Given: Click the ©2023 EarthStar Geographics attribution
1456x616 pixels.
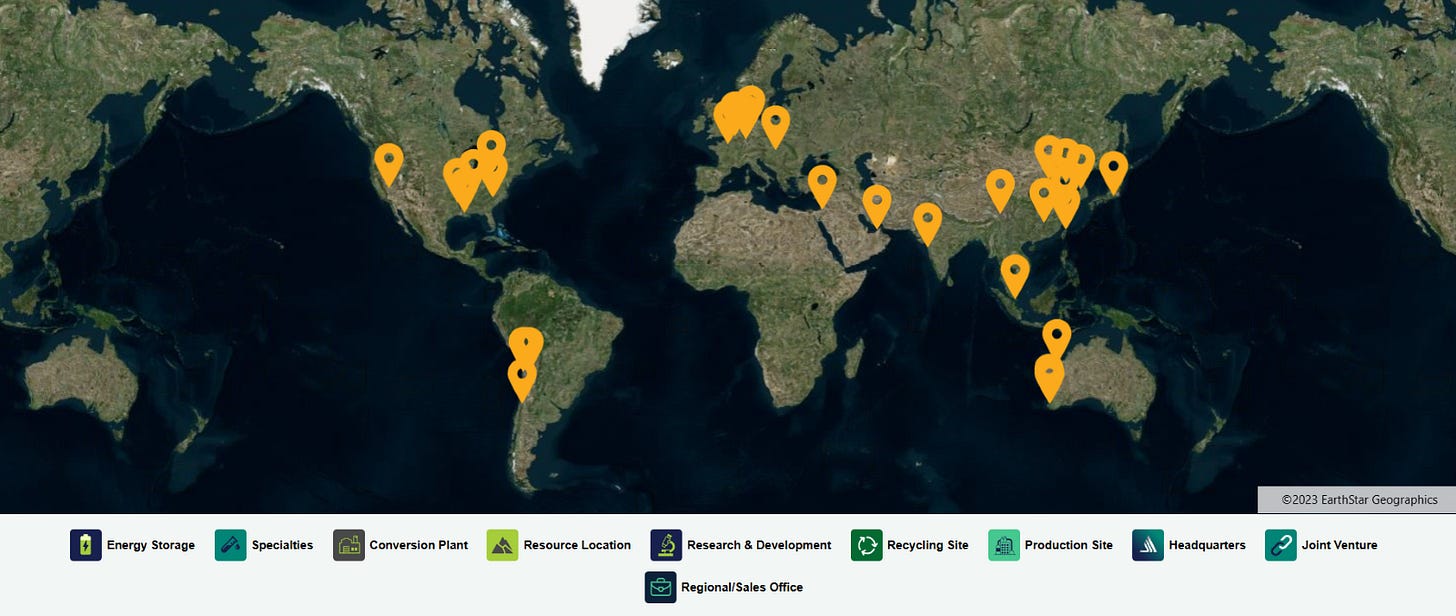Looking at the screenshot, I should 1359,500.
